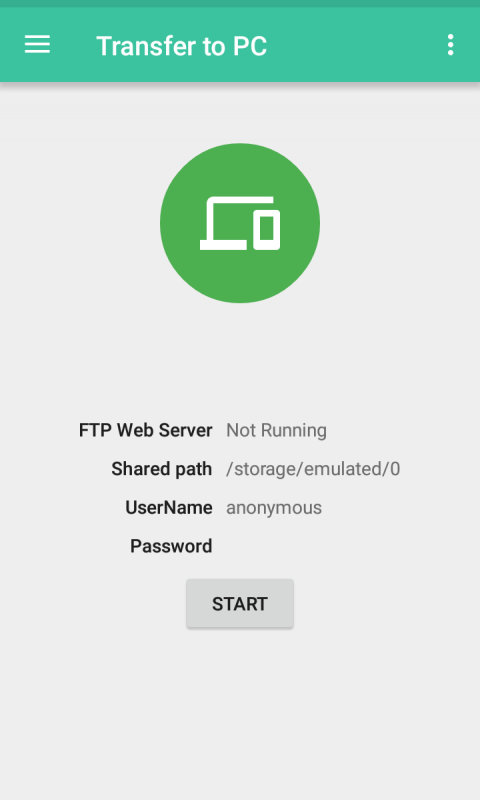The width and height of the screenshot is (480, 800).
Task: Click the word 'Server' in FTP label
Action: pyautogui.click(x=185, y=430)
